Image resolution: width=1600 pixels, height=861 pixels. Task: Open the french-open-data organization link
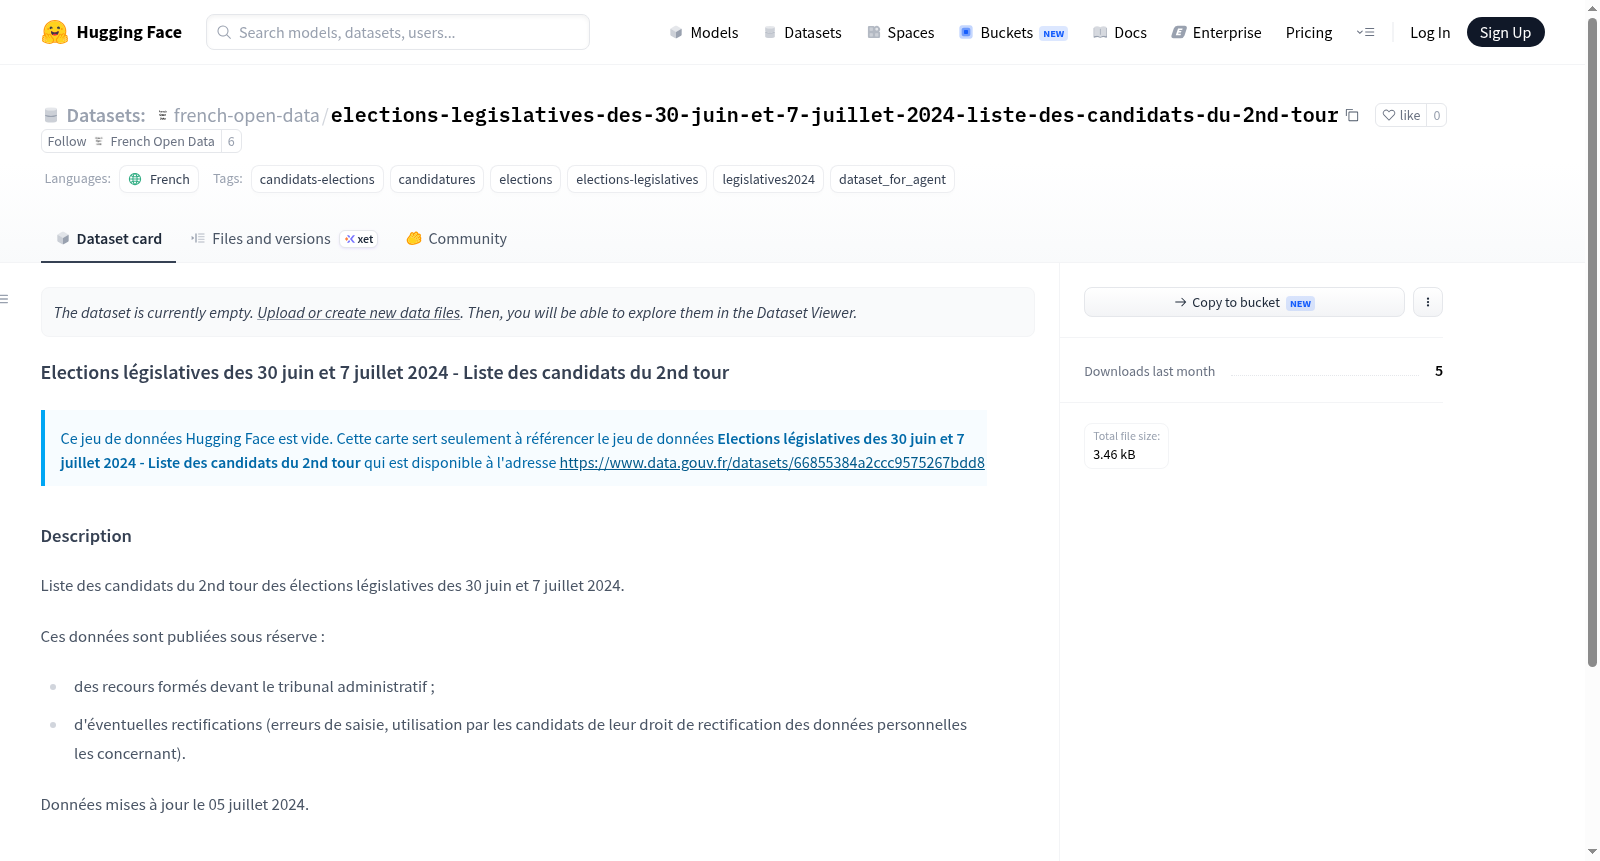pos(246,115)
